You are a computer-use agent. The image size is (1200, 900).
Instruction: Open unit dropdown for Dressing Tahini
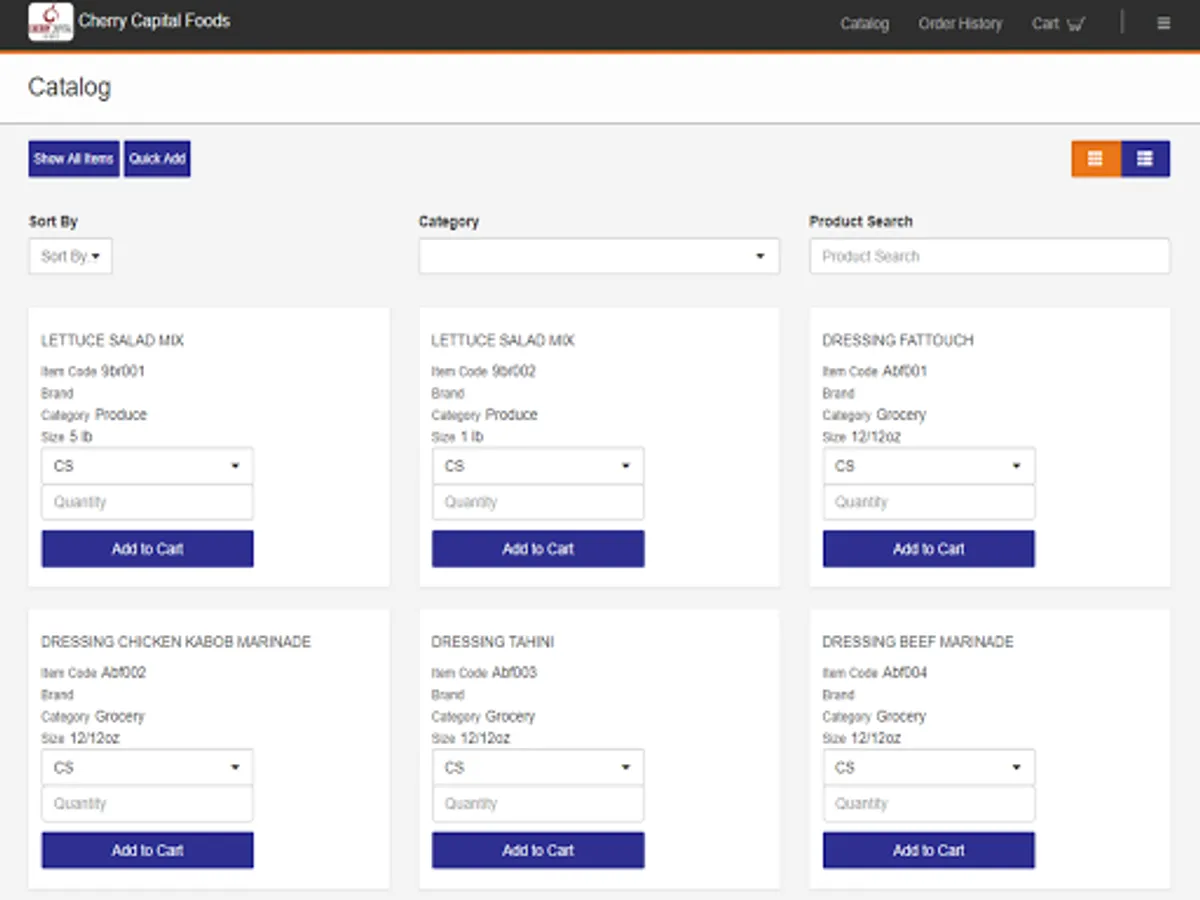click(x=538, y=768)
